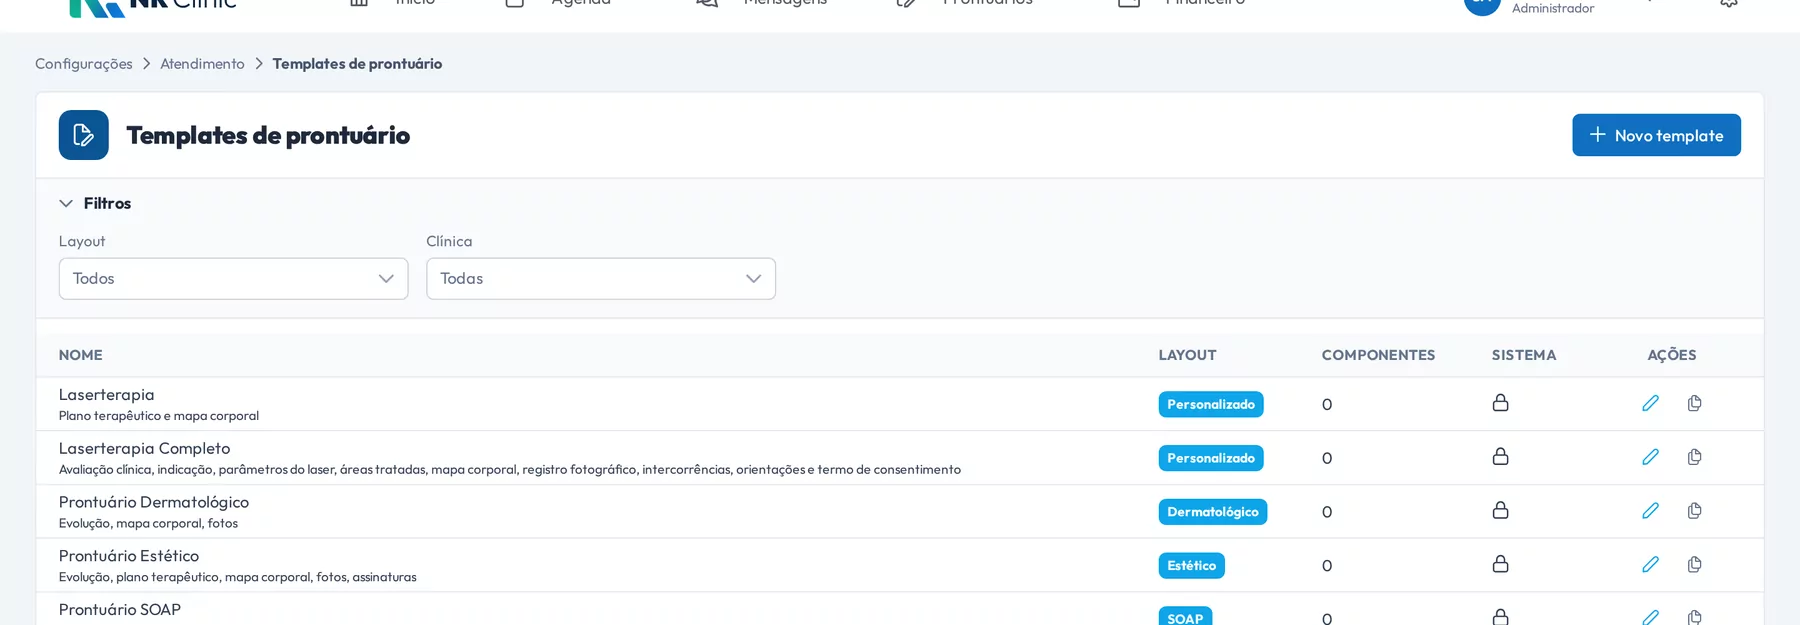Image resolution: width=1800 pixels, height=625 pixels.
Task: Click the COMPONENTES column header
Action: coord(1378,355)
